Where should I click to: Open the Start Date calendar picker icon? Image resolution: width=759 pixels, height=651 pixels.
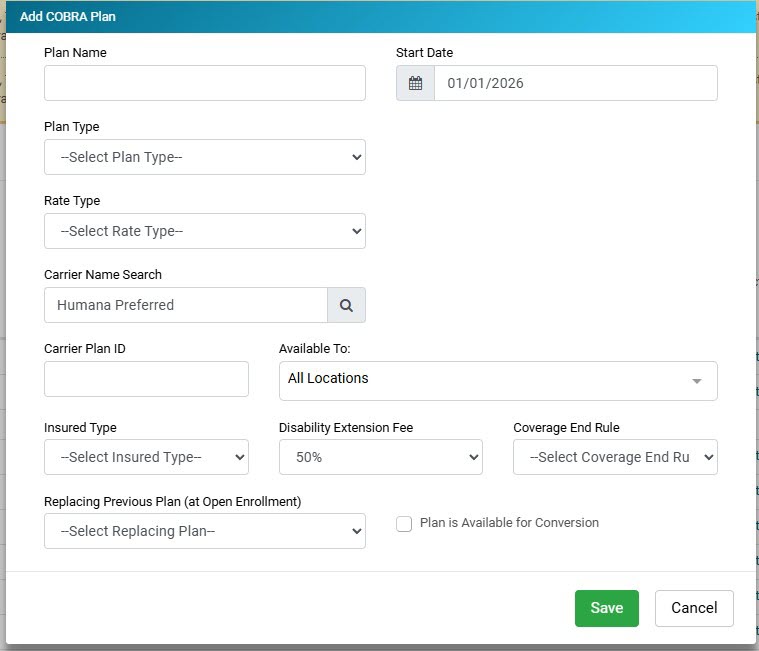(x=415, y=83)
